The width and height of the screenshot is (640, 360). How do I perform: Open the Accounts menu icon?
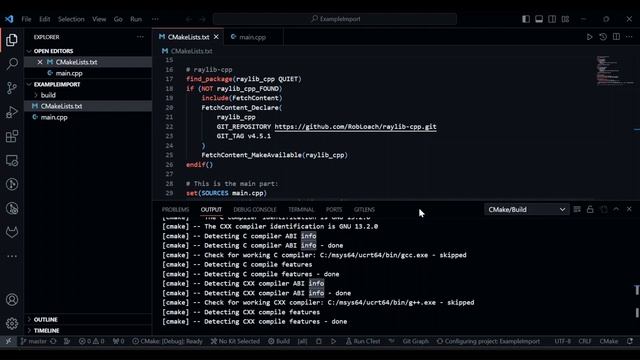12,300
